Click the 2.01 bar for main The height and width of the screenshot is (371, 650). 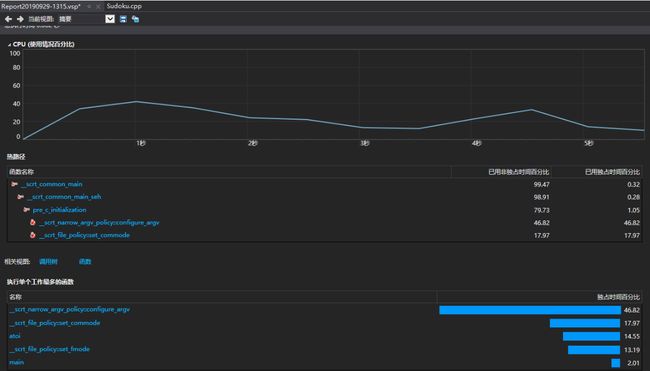tap(616, 363)
